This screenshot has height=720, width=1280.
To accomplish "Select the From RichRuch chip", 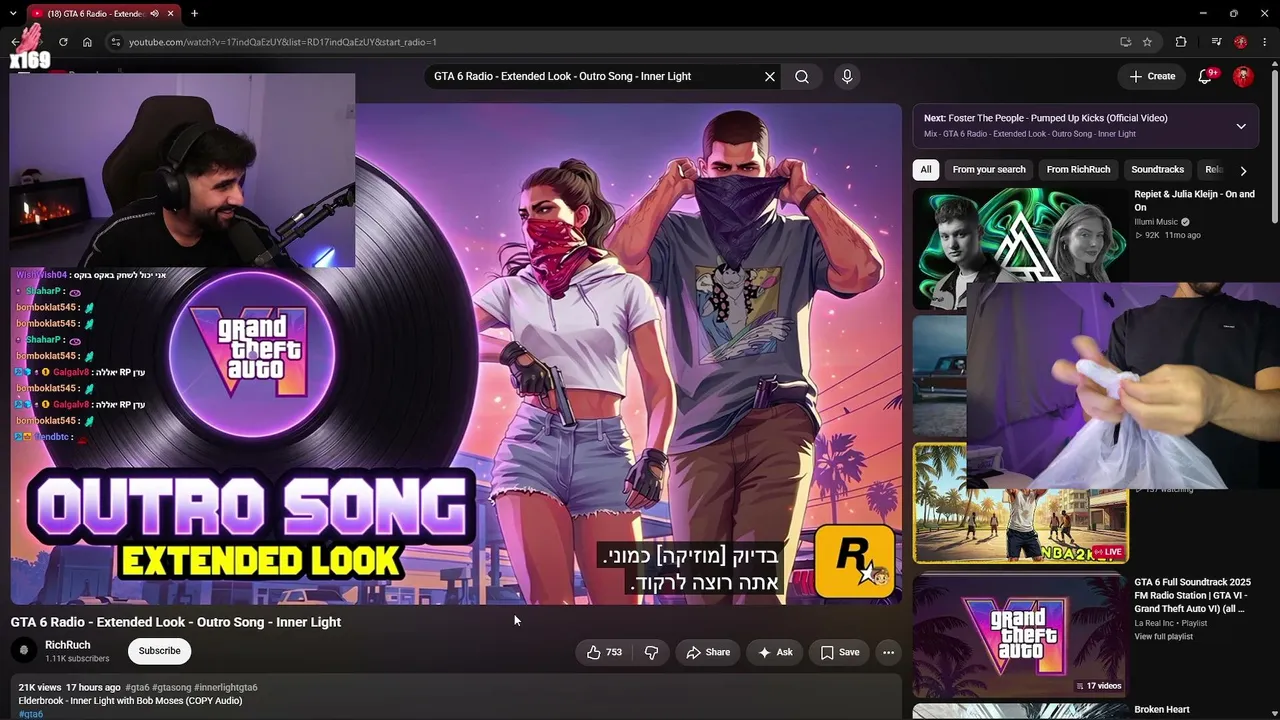I will click(1078, 170).
